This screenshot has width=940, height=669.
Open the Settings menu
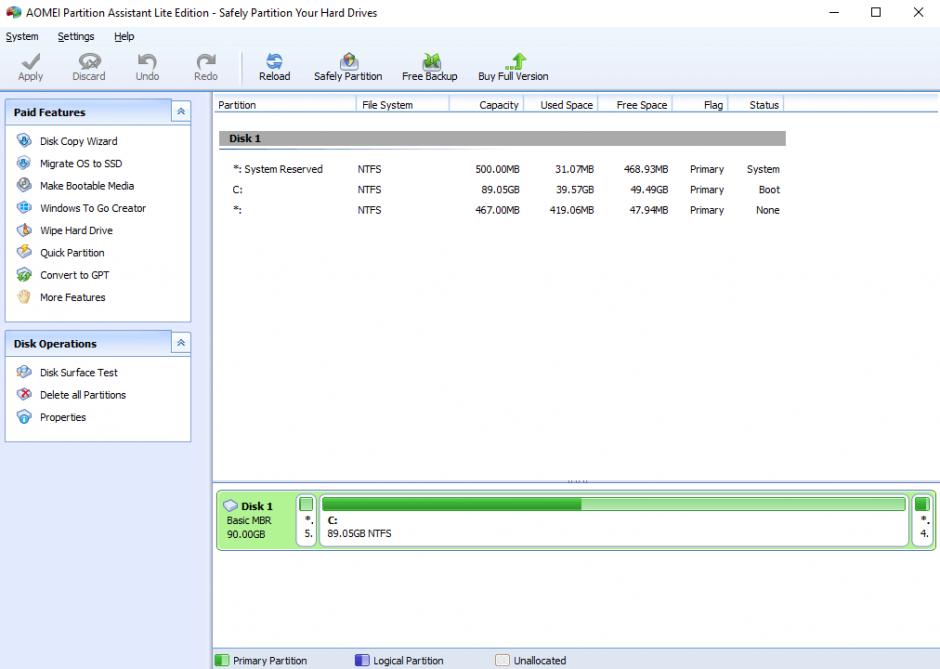pyautogui.click(x=76, y=37)
